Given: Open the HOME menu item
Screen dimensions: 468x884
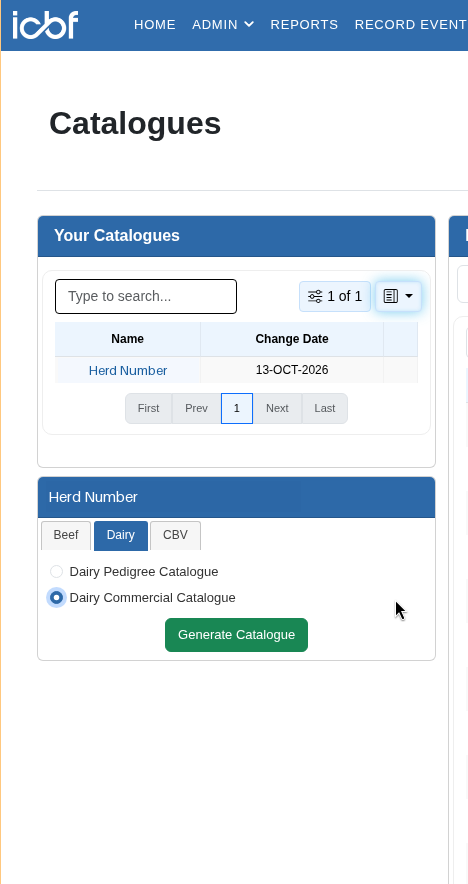Looking at the screenshot, I should 154,25.
